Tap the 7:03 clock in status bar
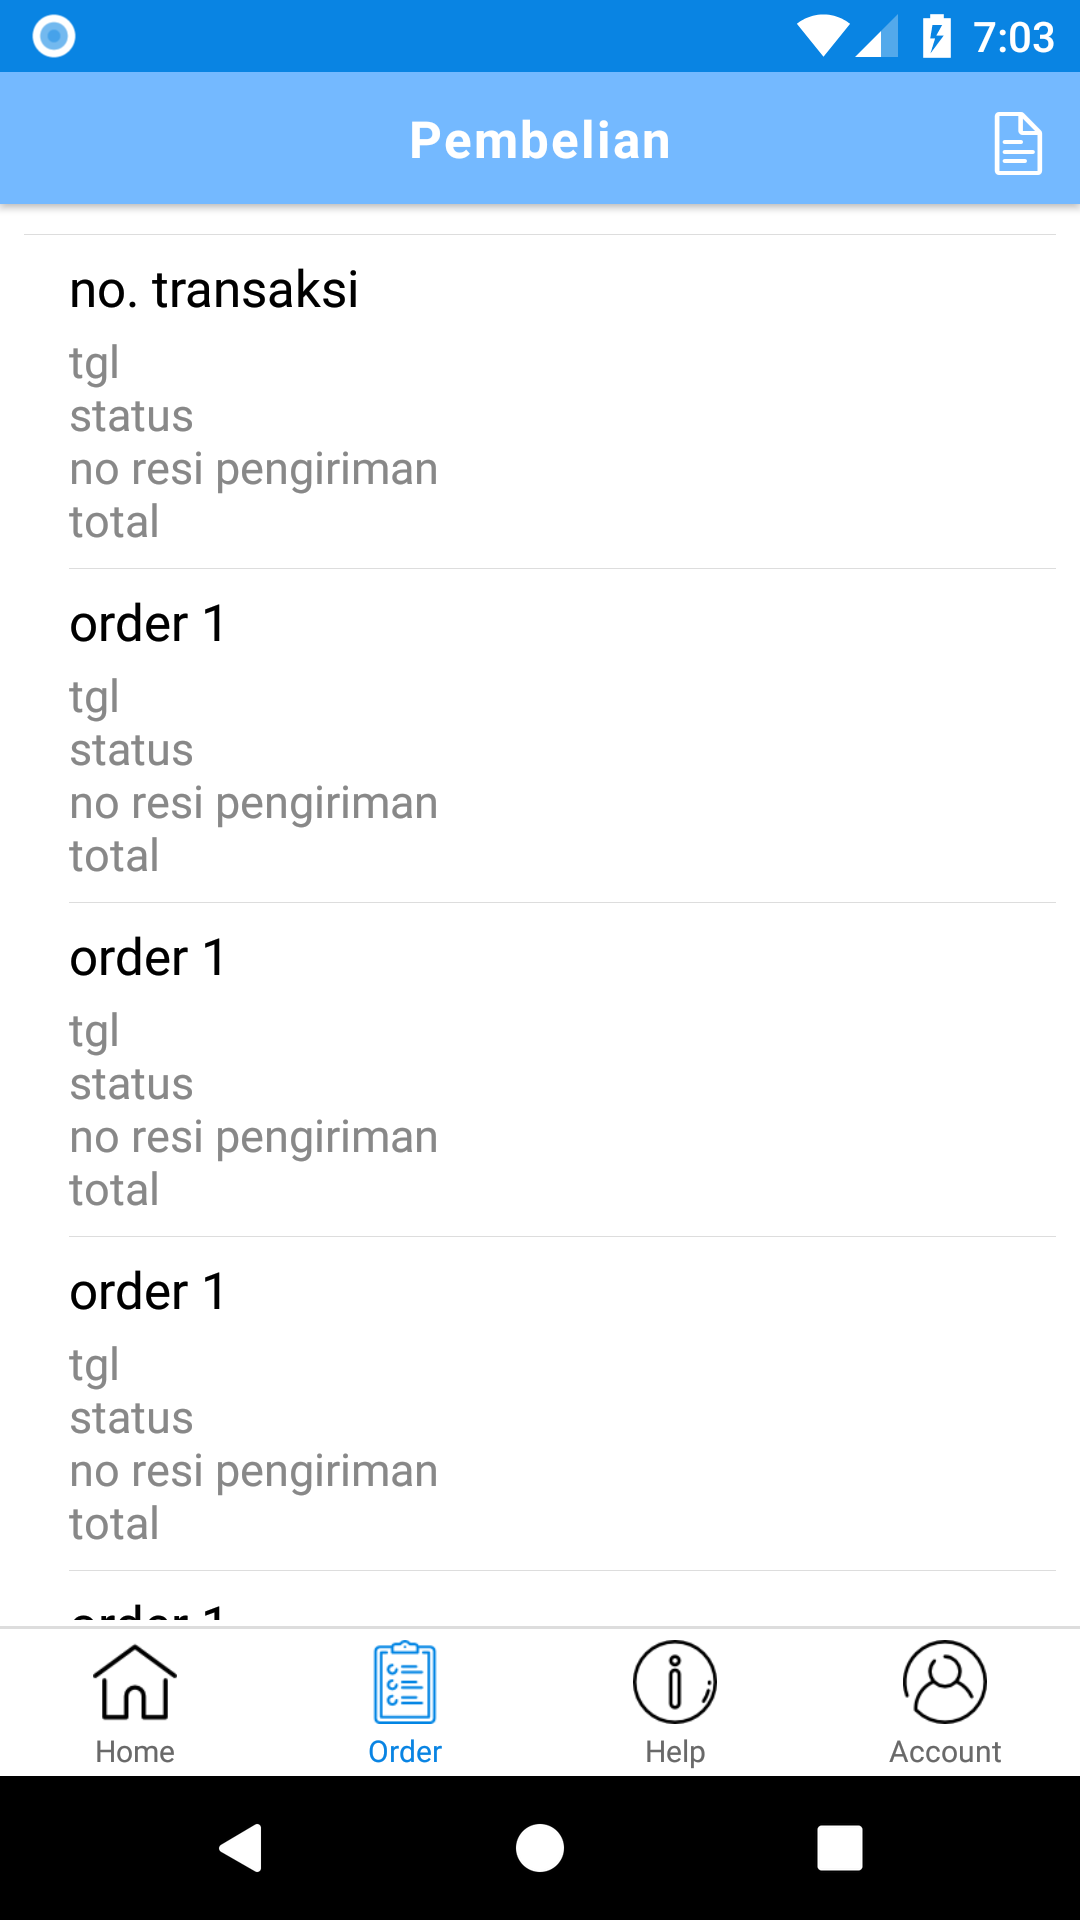The height and width of the screenshot is (1920, 1080). coord(1014,37)
